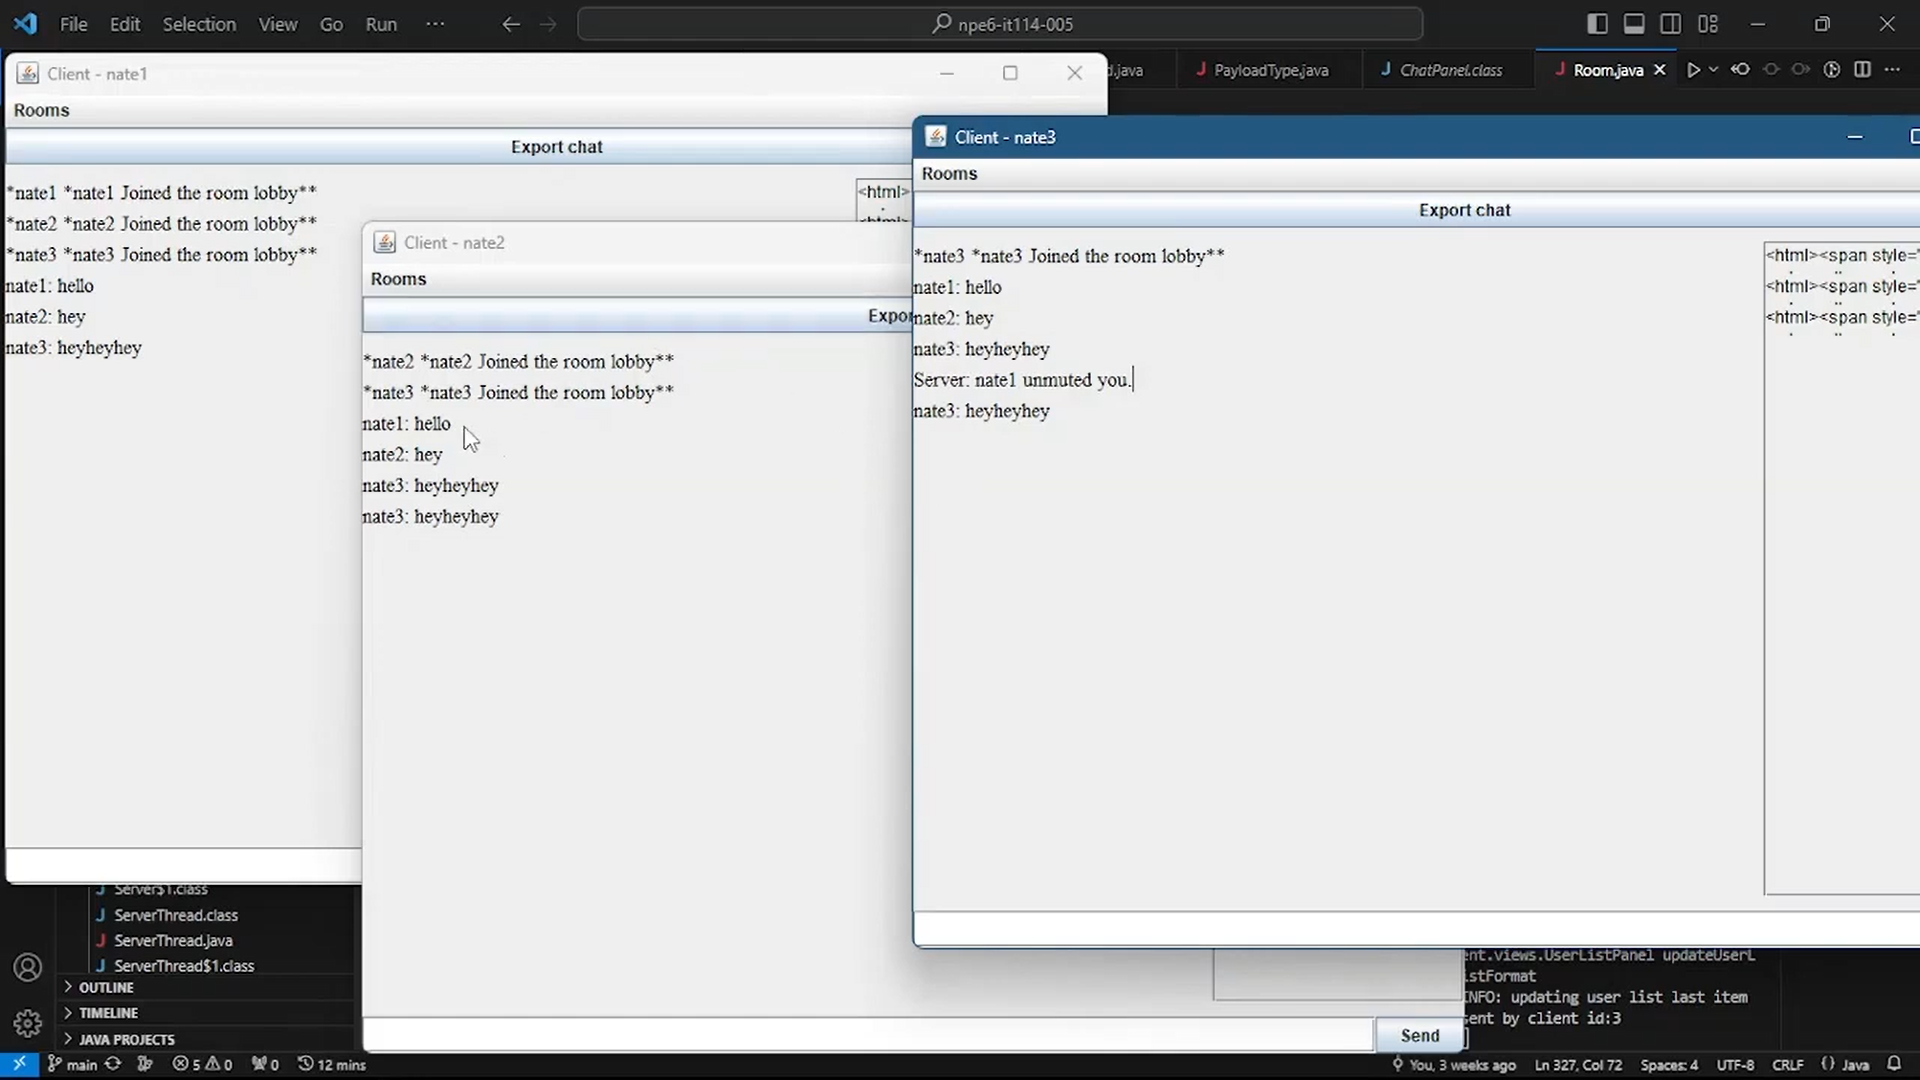Expand the JAVA PROJECTS section

126,1039
